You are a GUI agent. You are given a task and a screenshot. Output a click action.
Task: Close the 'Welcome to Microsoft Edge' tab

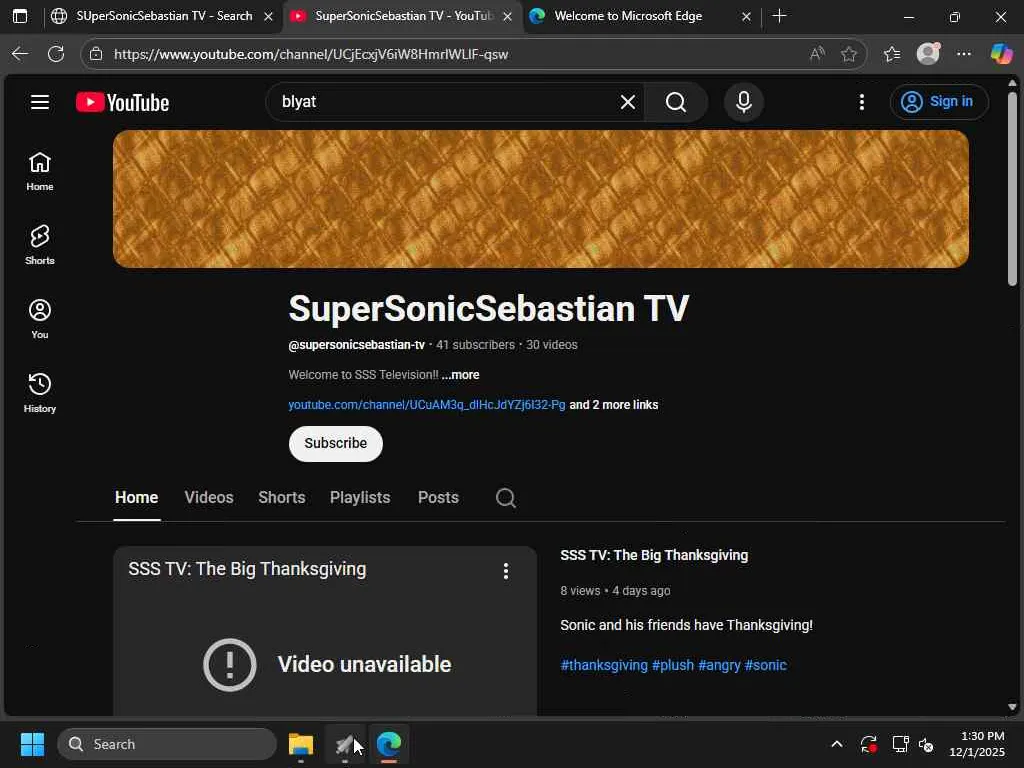point(746,16)
